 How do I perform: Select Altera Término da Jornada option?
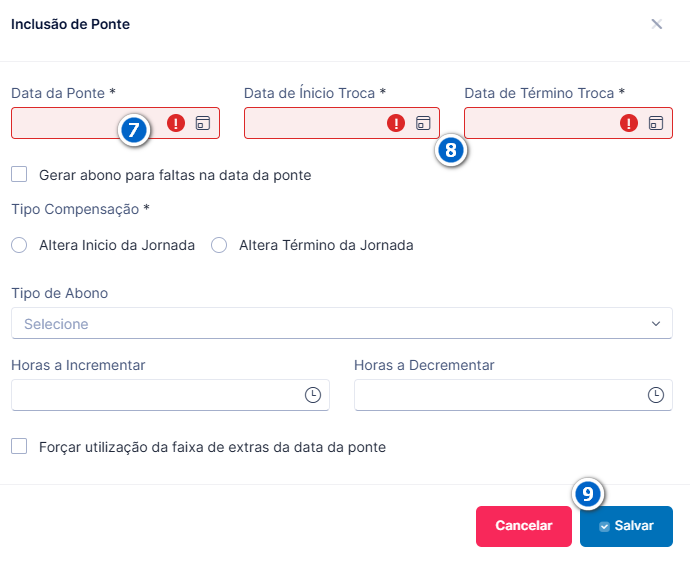coord(219,245)
